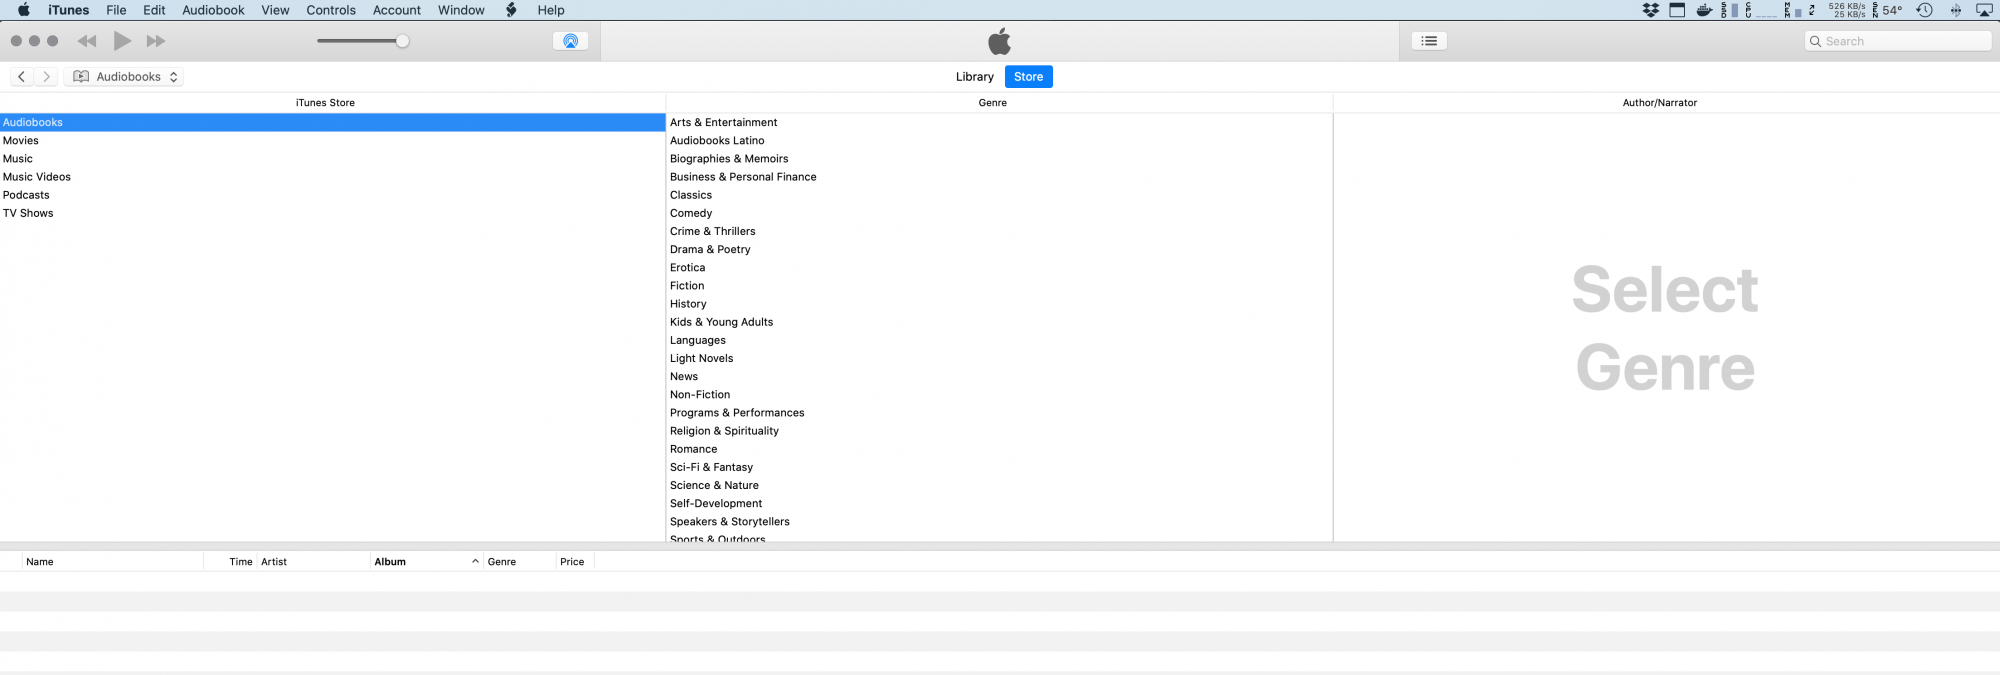
Task: Select Music Videos in the iTunes Store list
Action: [332, 177]
